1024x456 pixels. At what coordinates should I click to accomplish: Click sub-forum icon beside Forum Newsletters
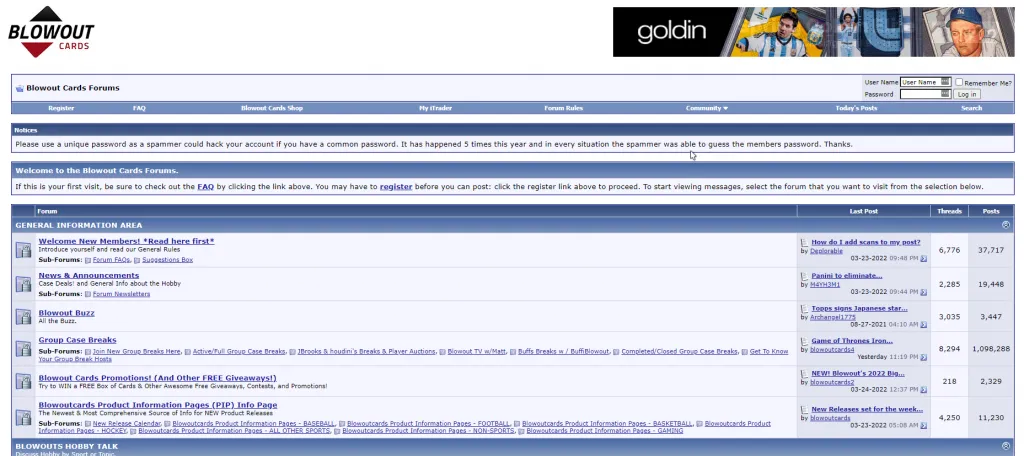[88, 294]
